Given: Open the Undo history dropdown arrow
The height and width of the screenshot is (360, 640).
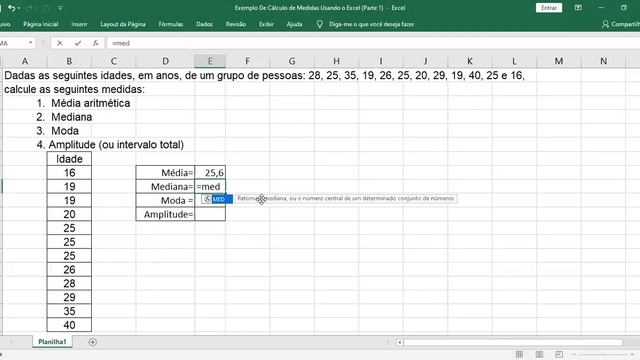Looking at the screenshot, I should (19, 8).
